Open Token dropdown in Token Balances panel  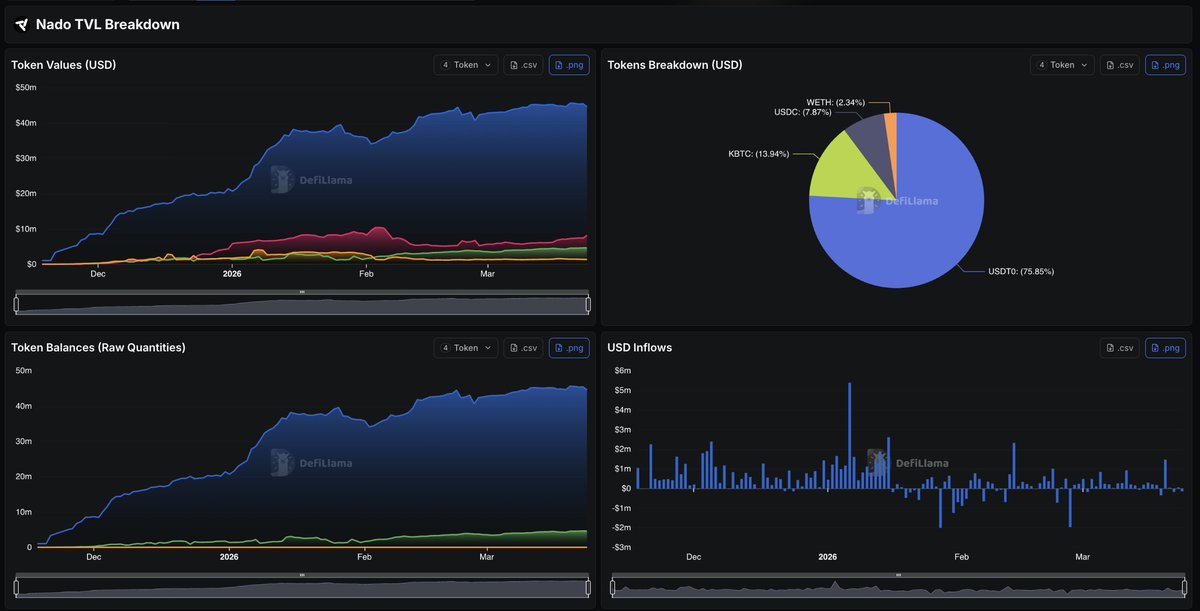click(466, 348)
